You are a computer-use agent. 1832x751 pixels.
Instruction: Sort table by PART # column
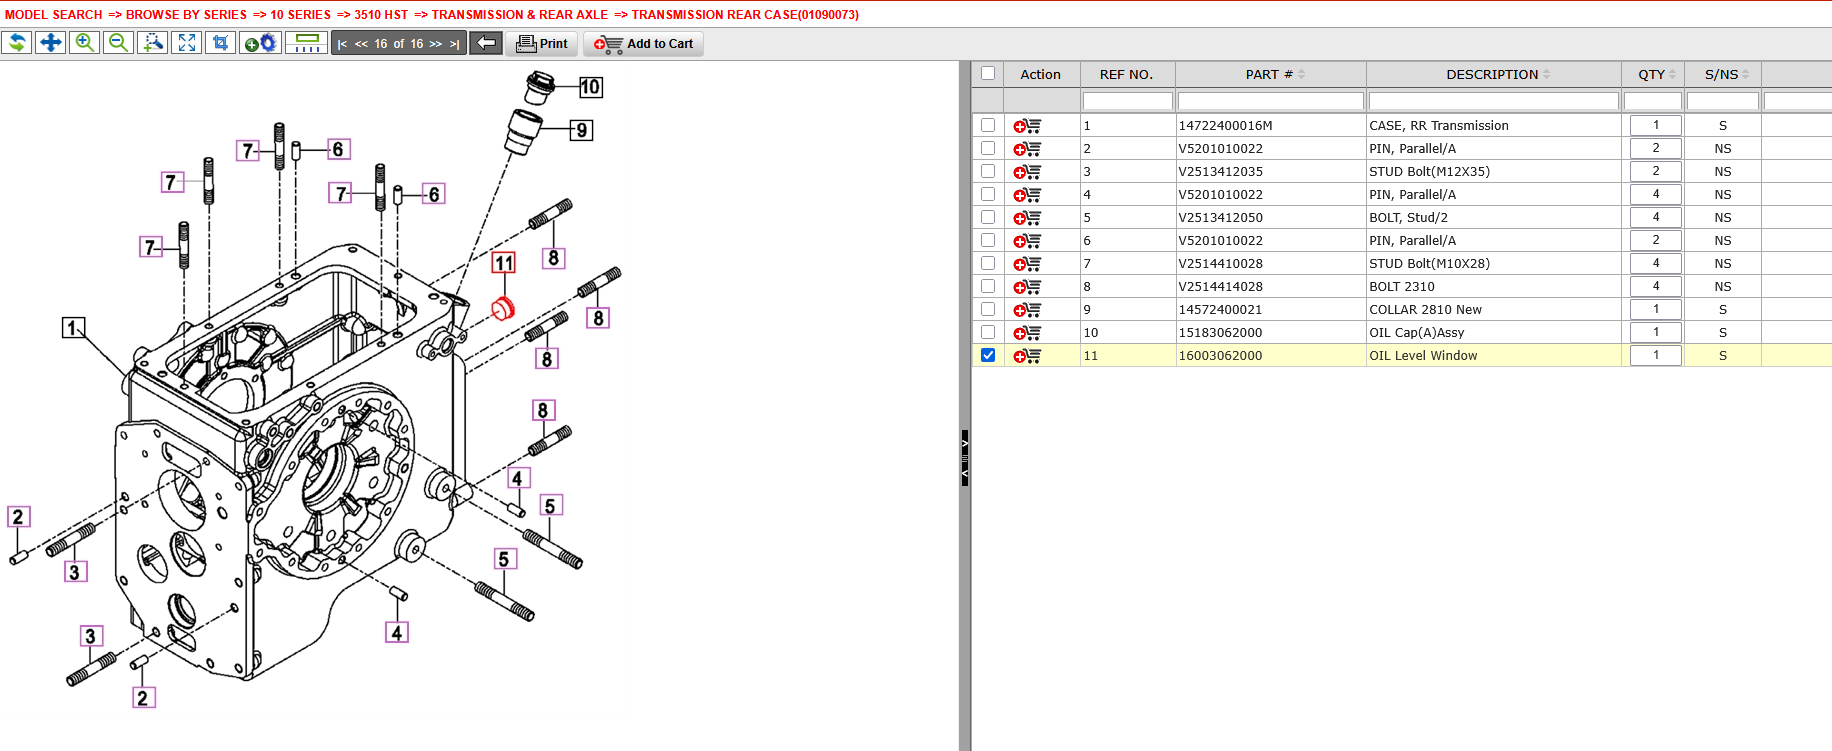click(1274, 74)
